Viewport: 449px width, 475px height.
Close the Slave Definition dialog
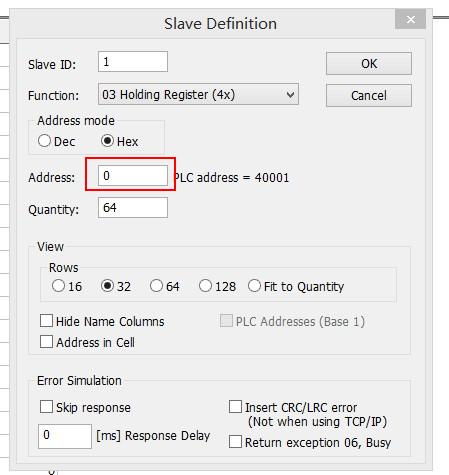coord(410,20)
